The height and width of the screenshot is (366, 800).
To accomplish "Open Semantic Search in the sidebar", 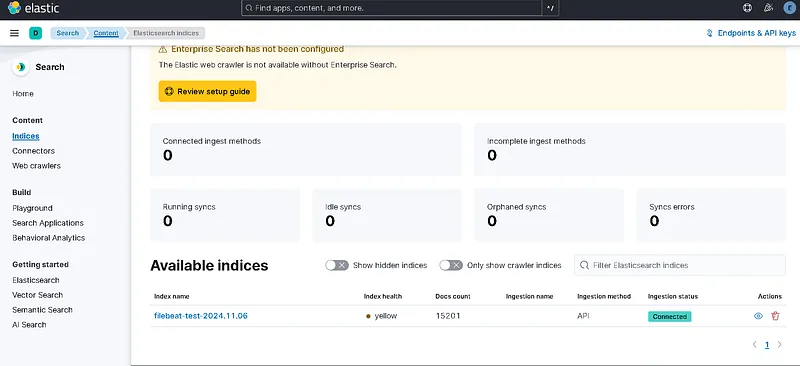I will [42, 310].
